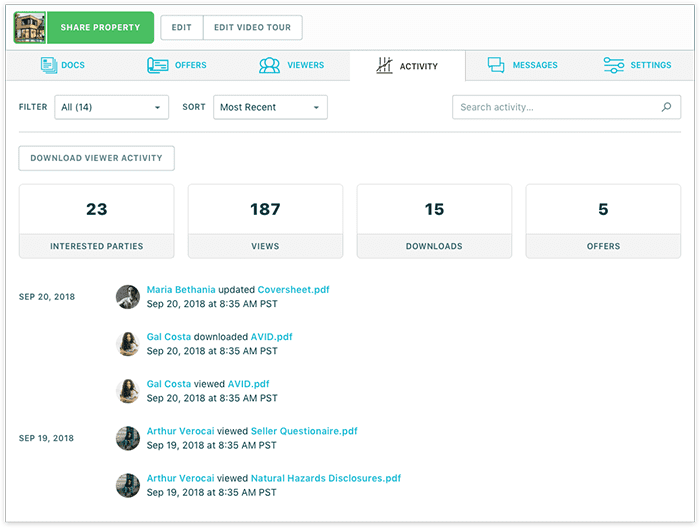Click the Messages chat bubble icon
The width and height of the screenshot is (700, 528).
(x=496, y=65)
